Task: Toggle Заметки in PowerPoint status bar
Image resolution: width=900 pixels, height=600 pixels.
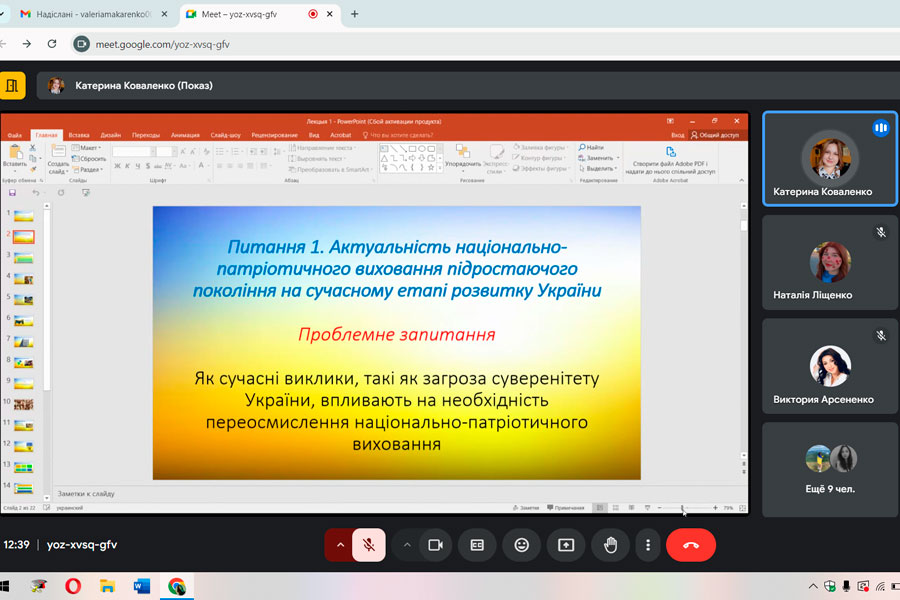Action: 526,508
